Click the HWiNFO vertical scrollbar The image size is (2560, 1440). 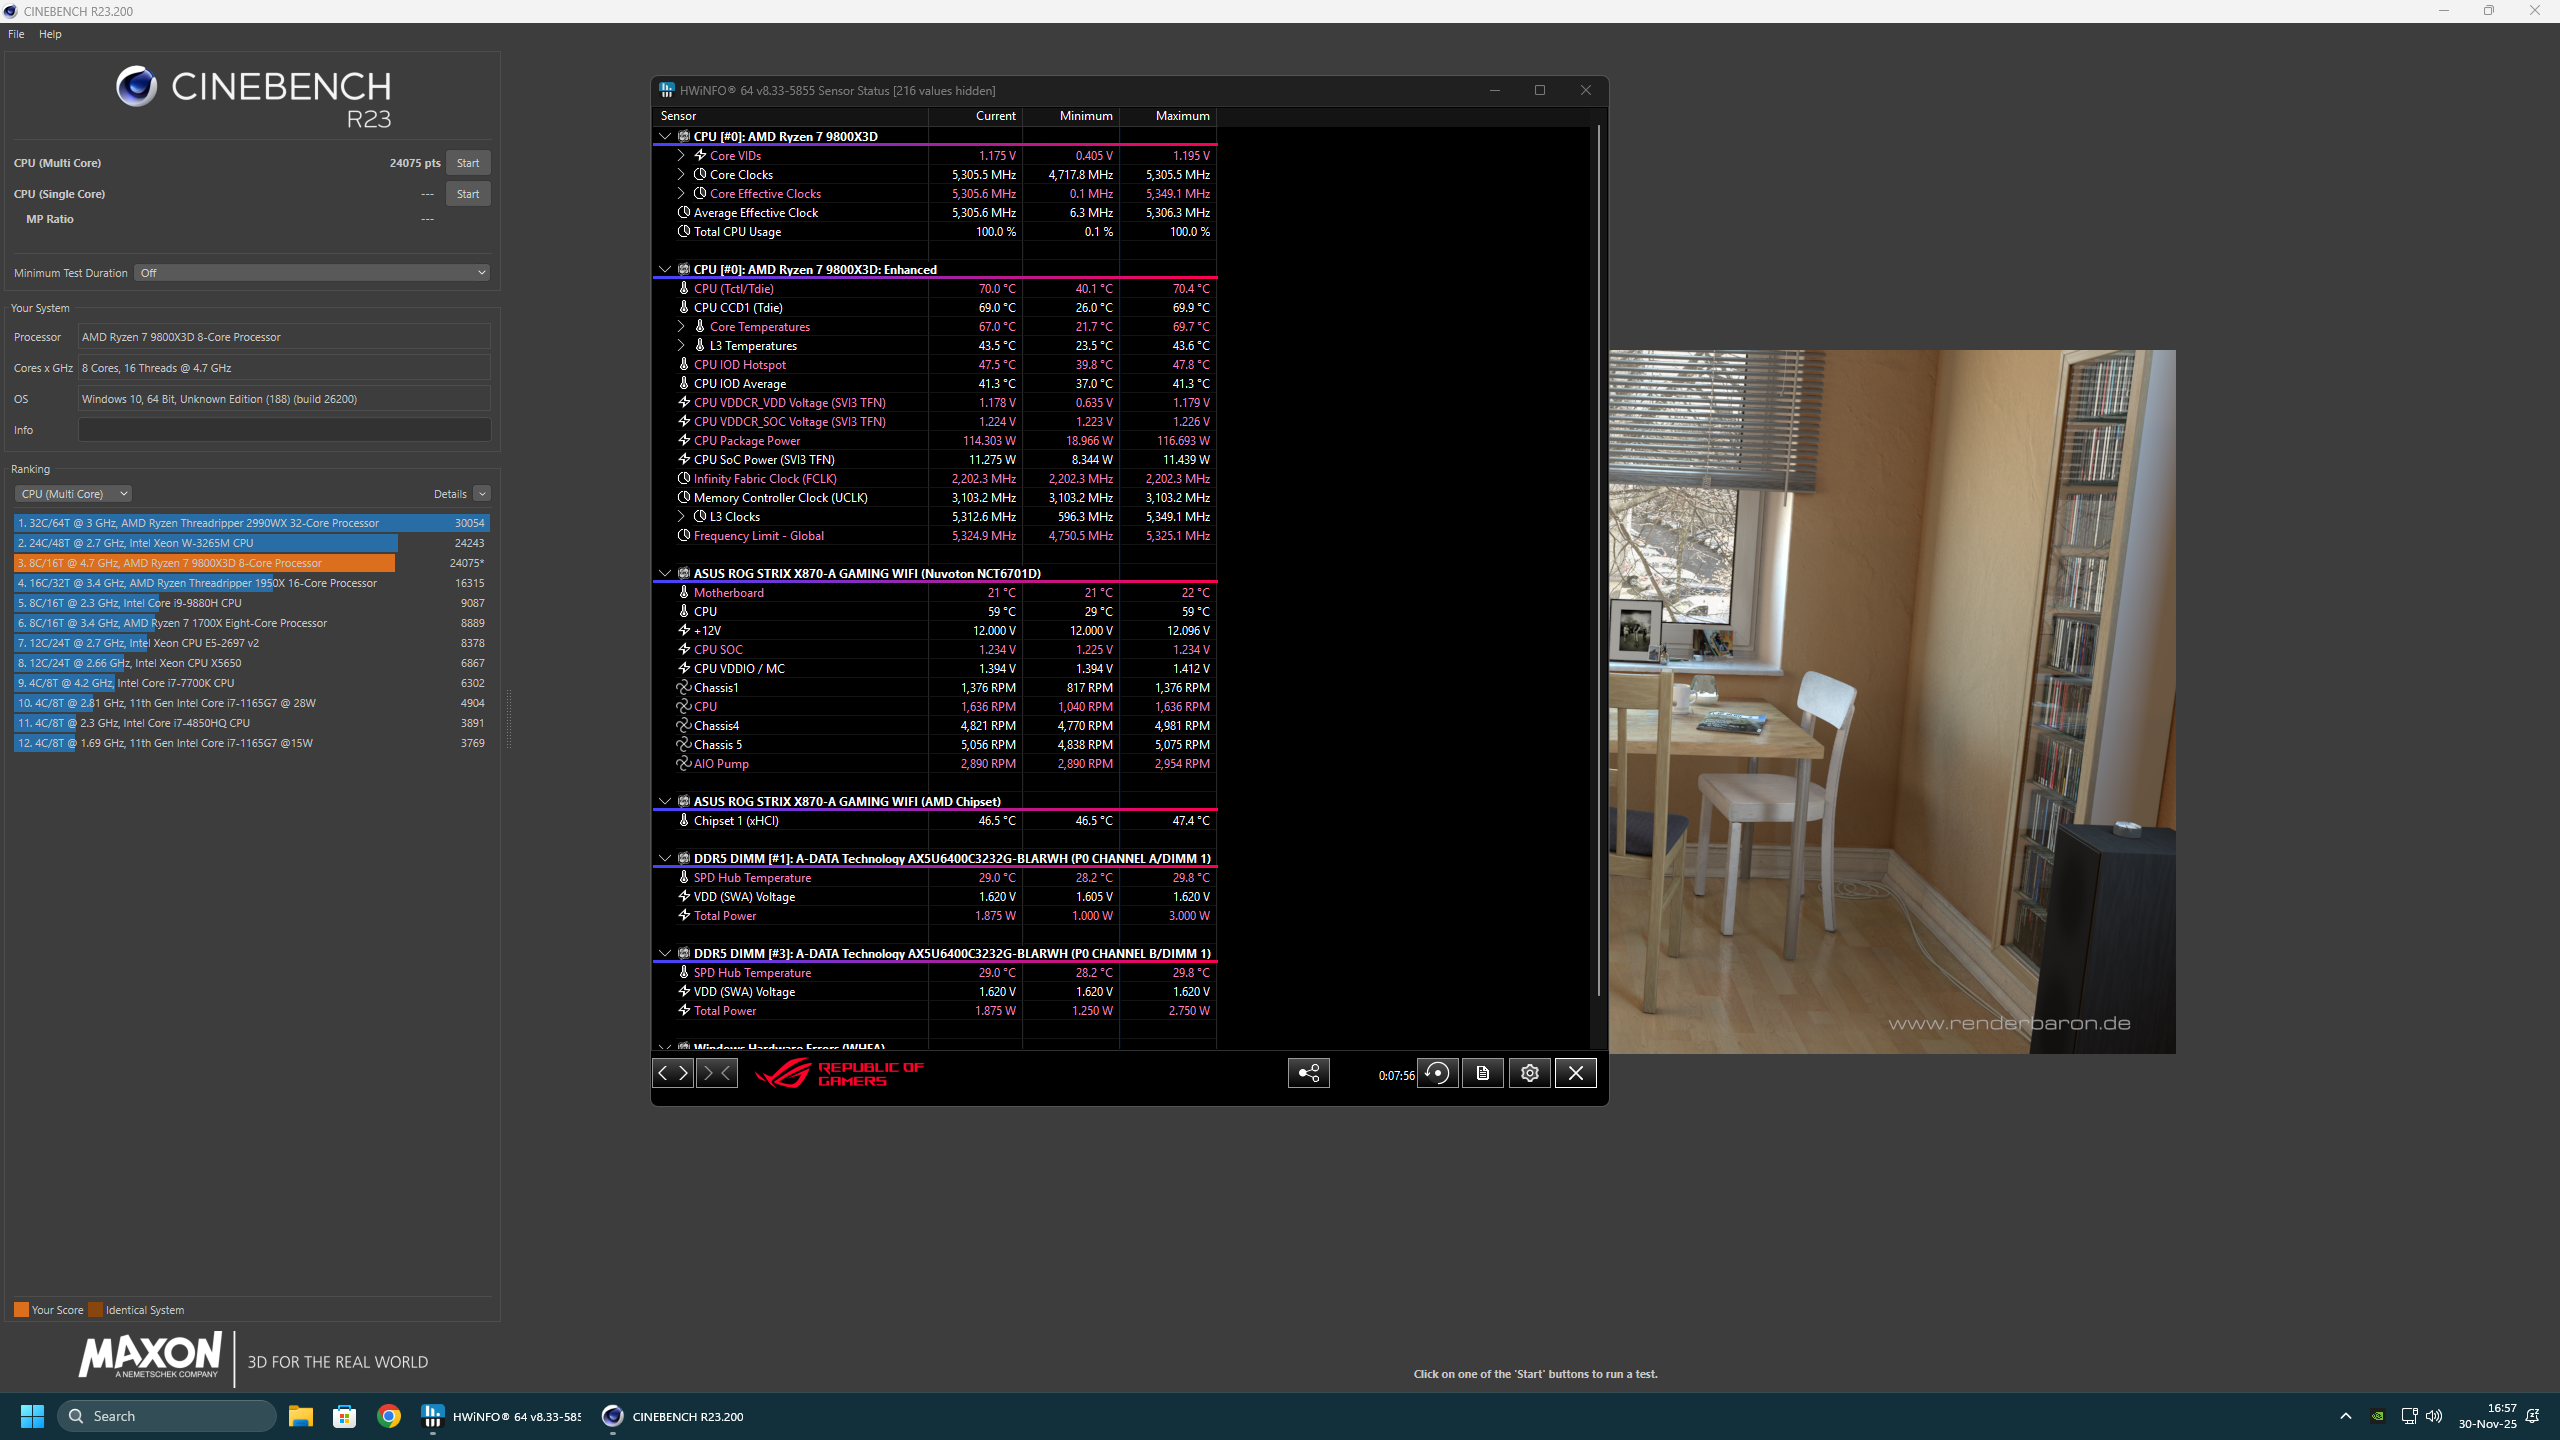1598,560
